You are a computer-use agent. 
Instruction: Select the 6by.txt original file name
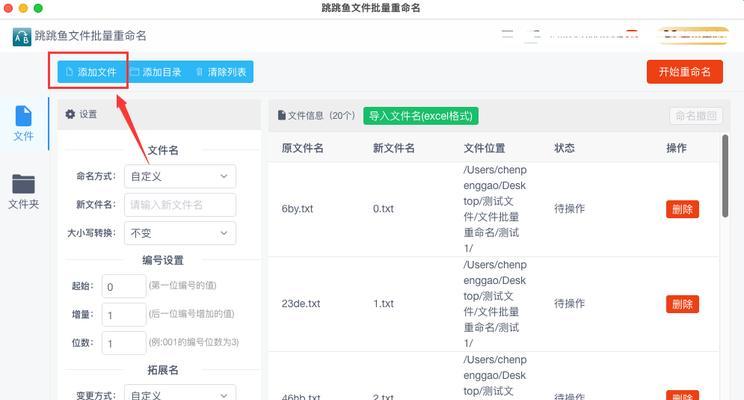click(297, 209)
